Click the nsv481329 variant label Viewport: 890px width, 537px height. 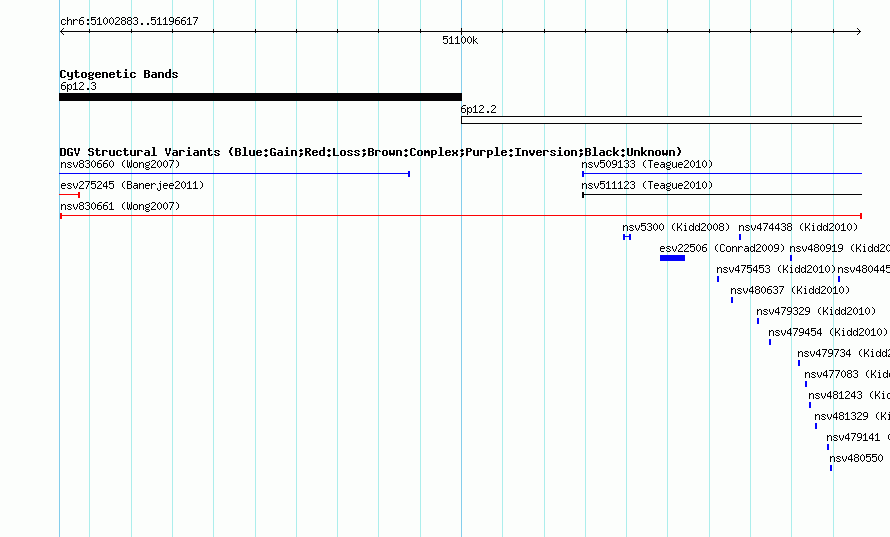852,417
